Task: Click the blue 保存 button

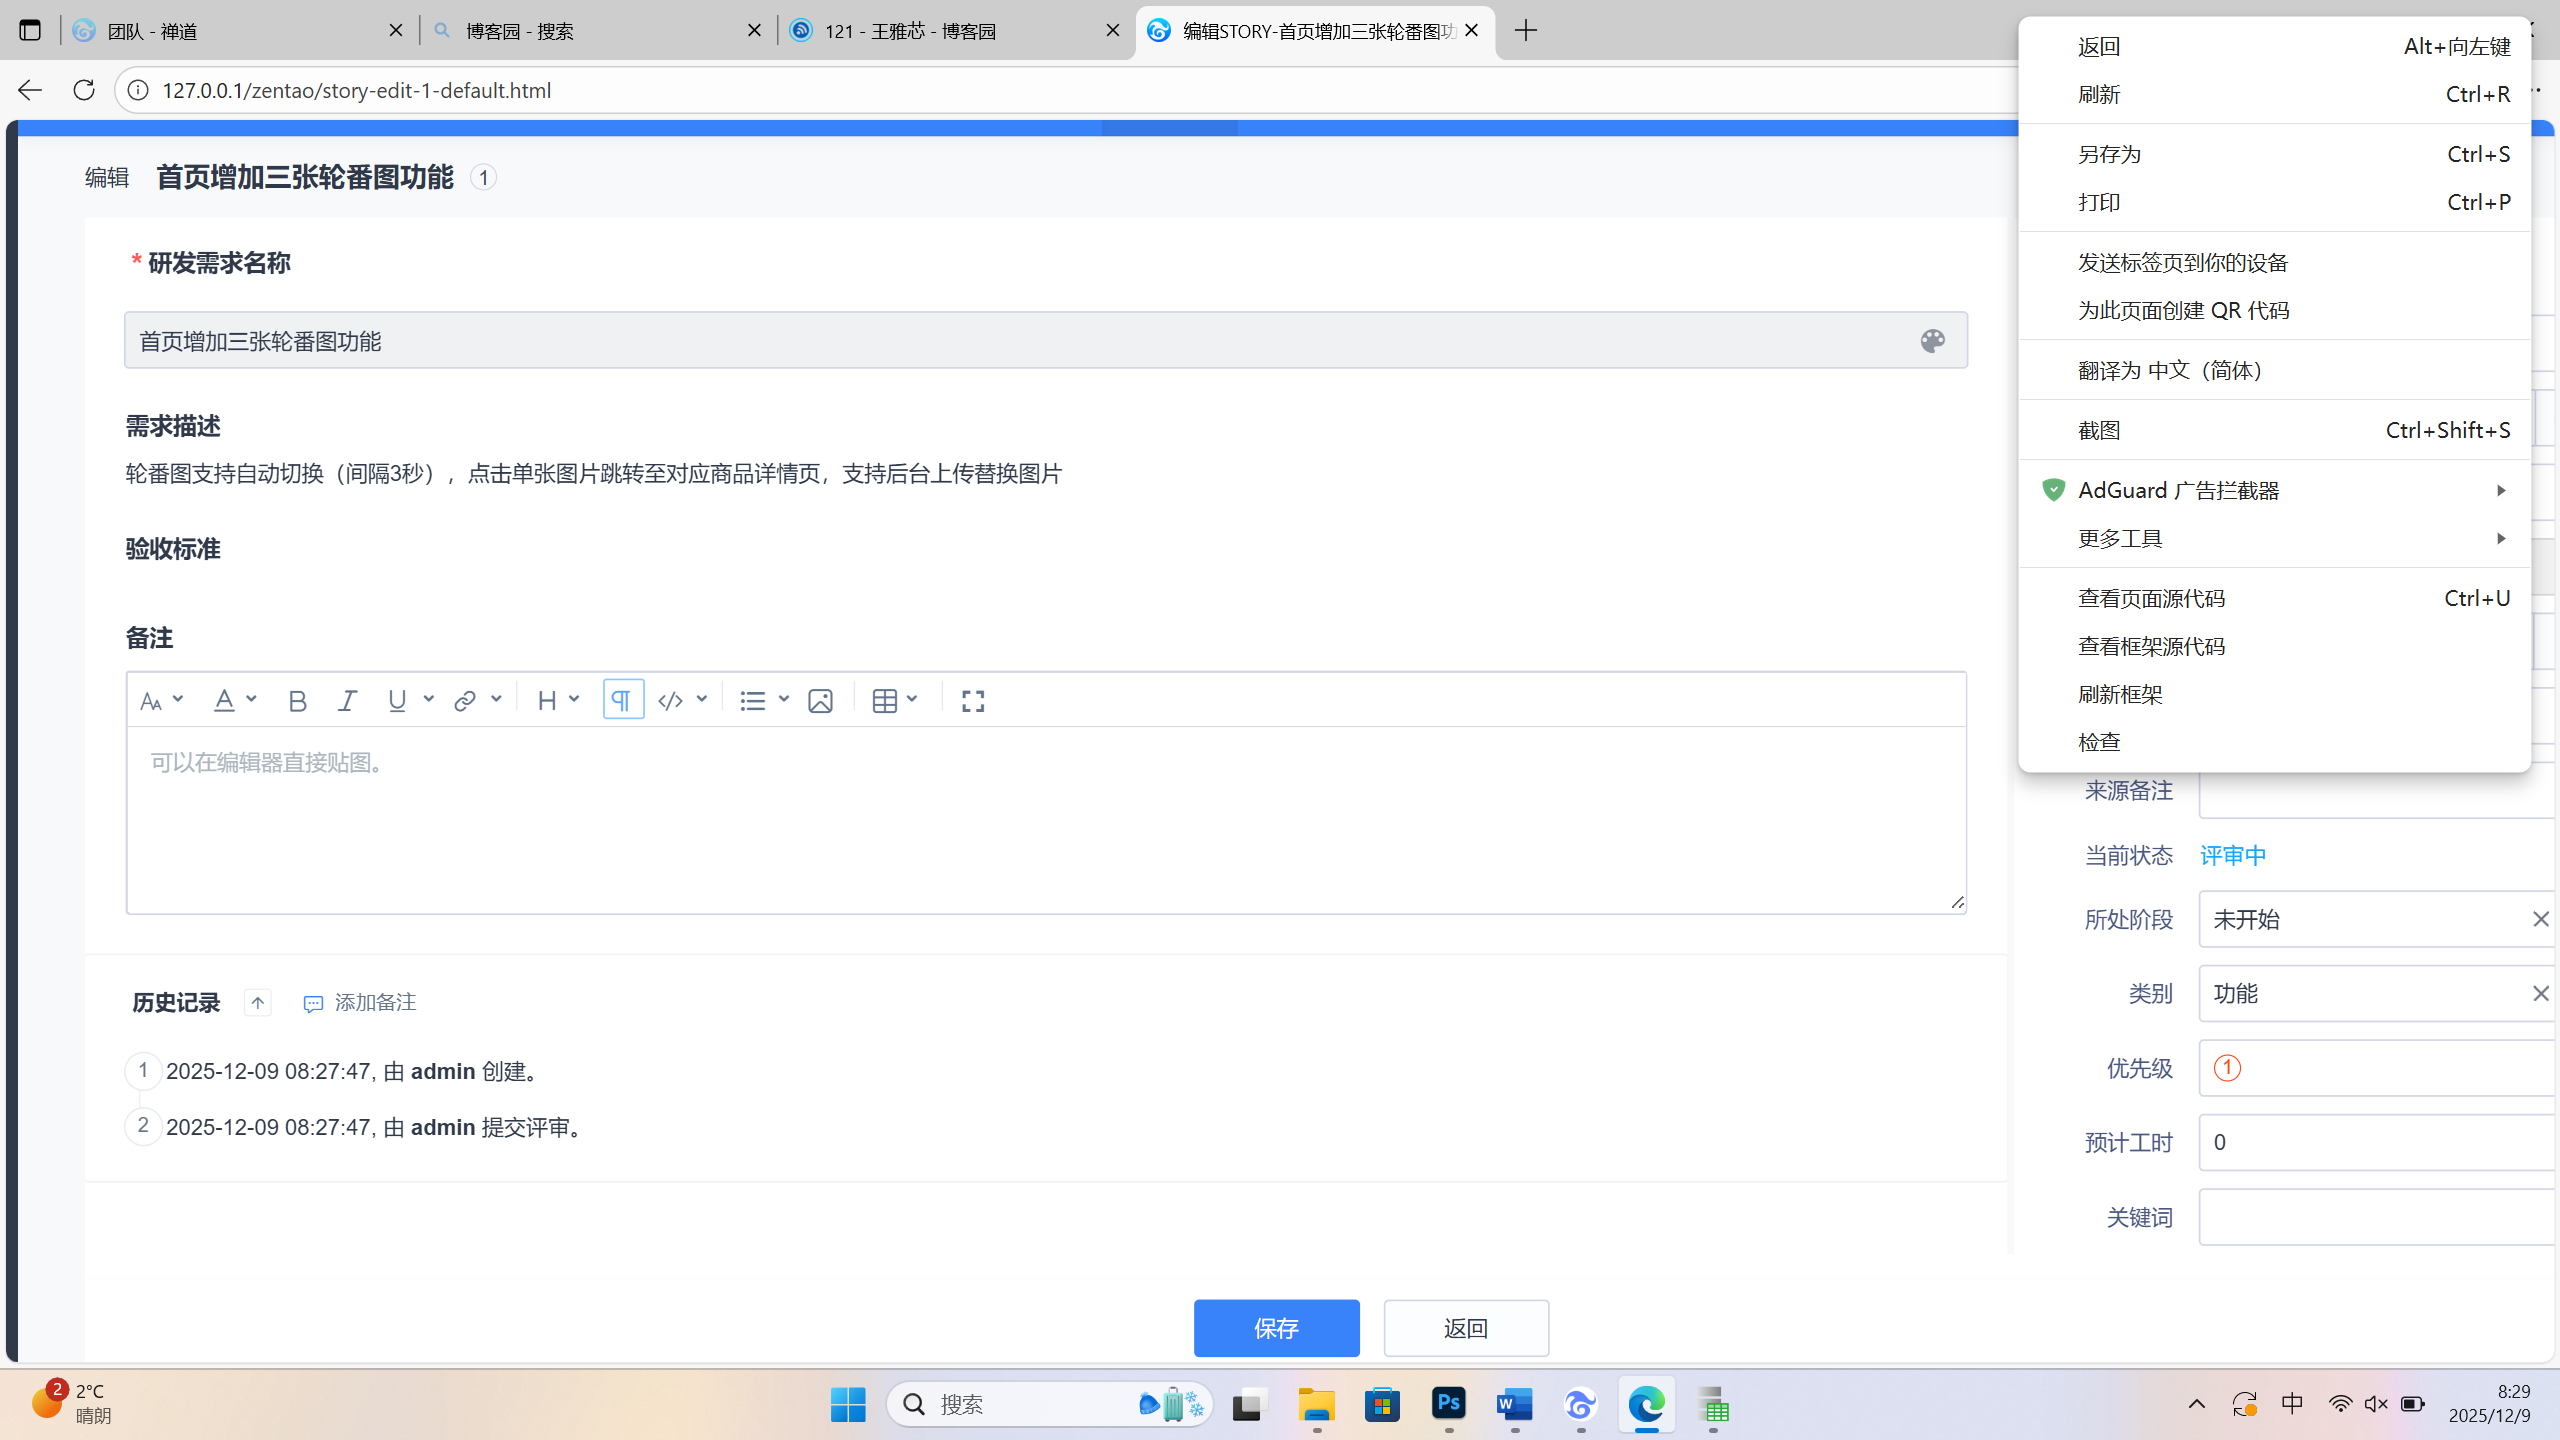Action: [1276, 1328]
